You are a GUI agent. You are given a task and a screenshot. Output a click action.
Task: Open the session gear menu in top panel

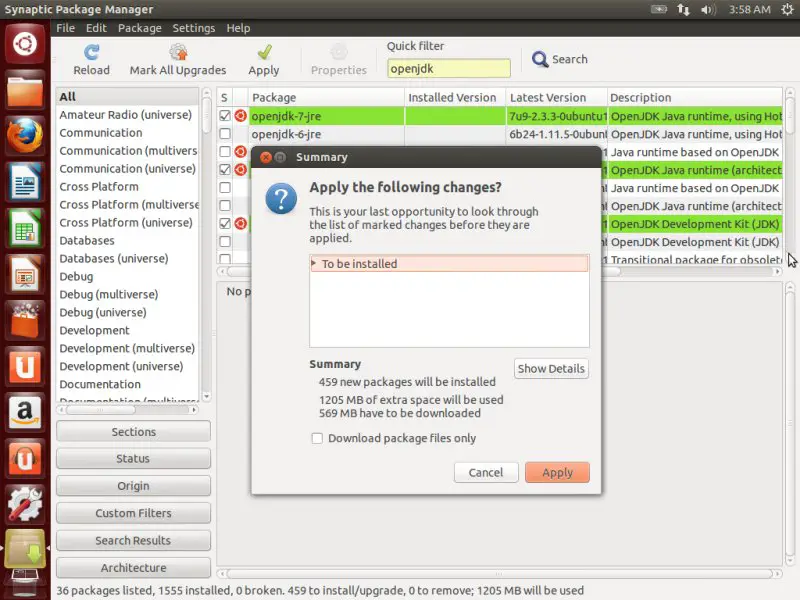(787, 9)
